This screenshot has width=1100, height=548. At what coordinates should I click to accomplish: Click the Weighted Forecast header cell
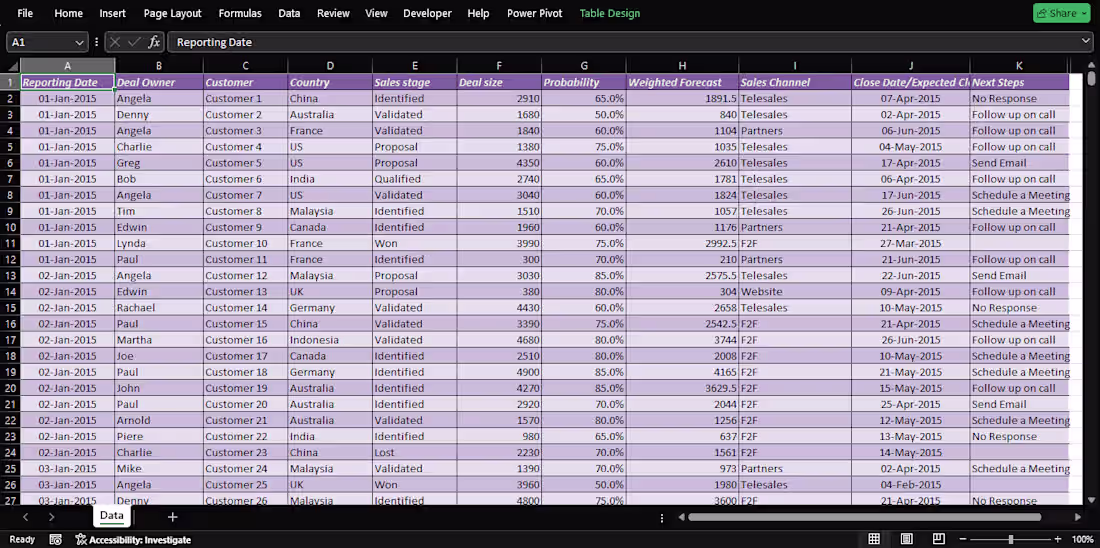click(682, 83)
